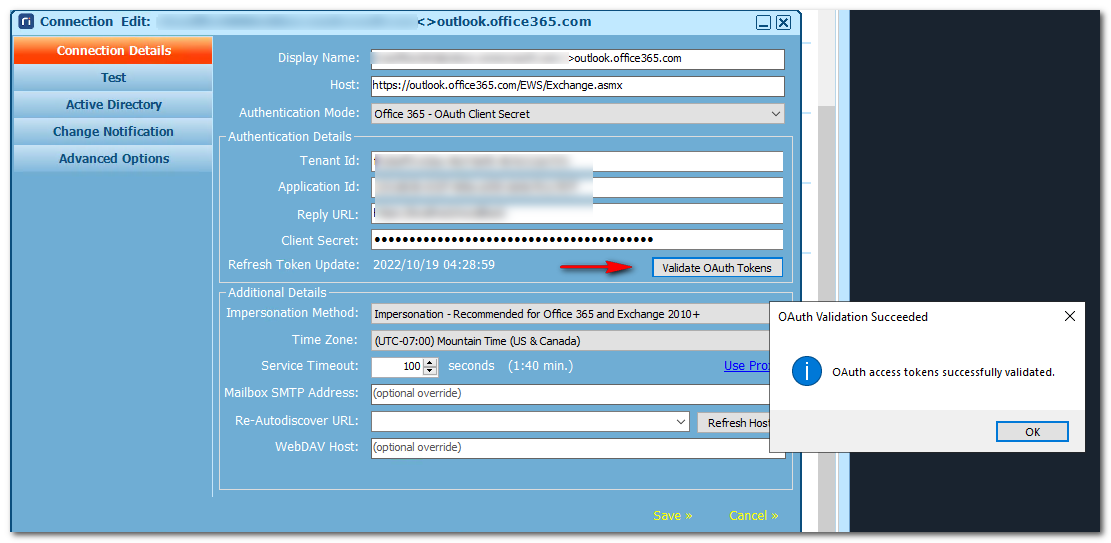This screenshot has width=1111, height=543.
Task: Click the Service Timeout number field
Action: 397,366
